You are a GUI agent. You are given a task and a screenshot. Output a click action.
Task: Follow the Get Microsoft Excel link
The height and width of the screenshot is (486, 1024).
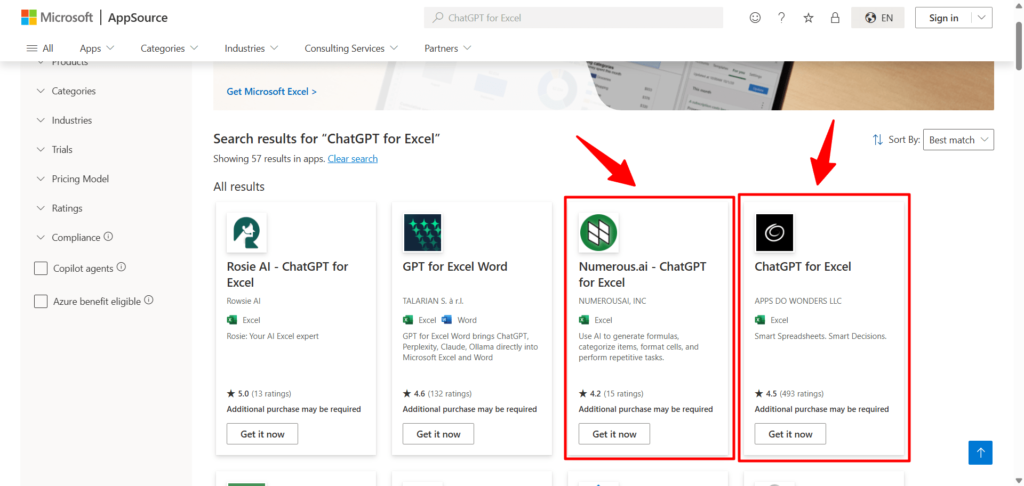(x=272, y=91)
